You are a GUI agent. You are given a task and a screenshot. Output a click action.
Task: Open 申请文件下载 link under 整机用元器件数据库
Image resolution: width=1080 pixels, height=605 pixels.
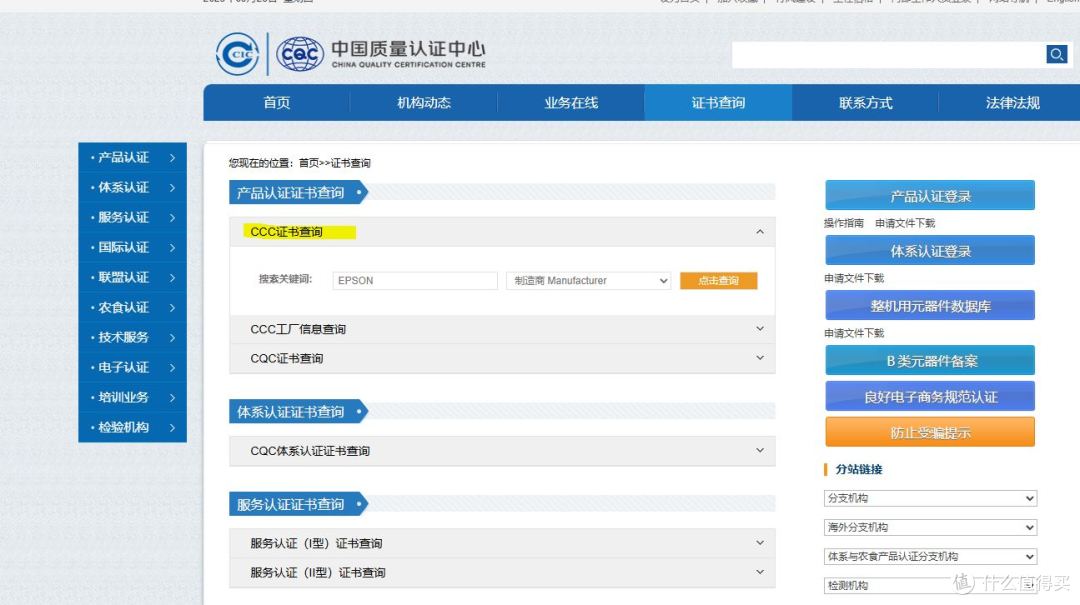pyautogui.click(x=854, y=334)
